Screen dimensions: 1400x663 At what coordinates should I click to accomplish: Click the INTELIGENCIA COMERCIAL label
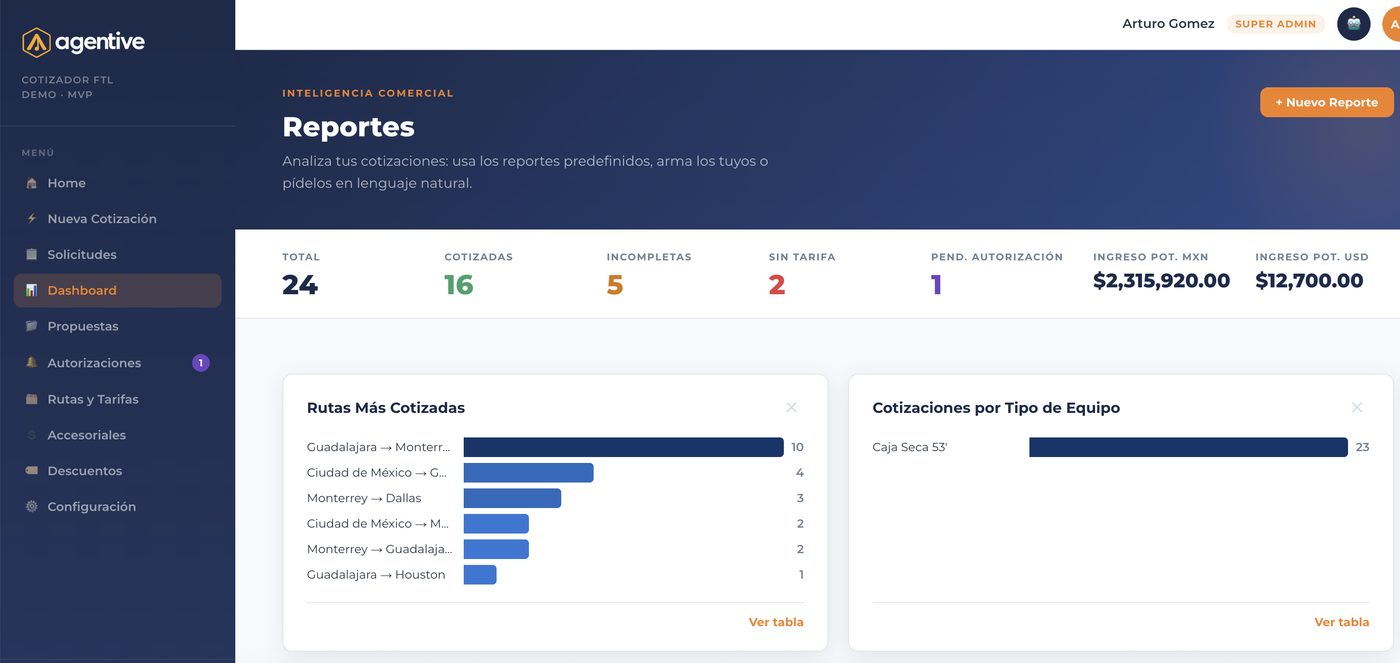368,93
